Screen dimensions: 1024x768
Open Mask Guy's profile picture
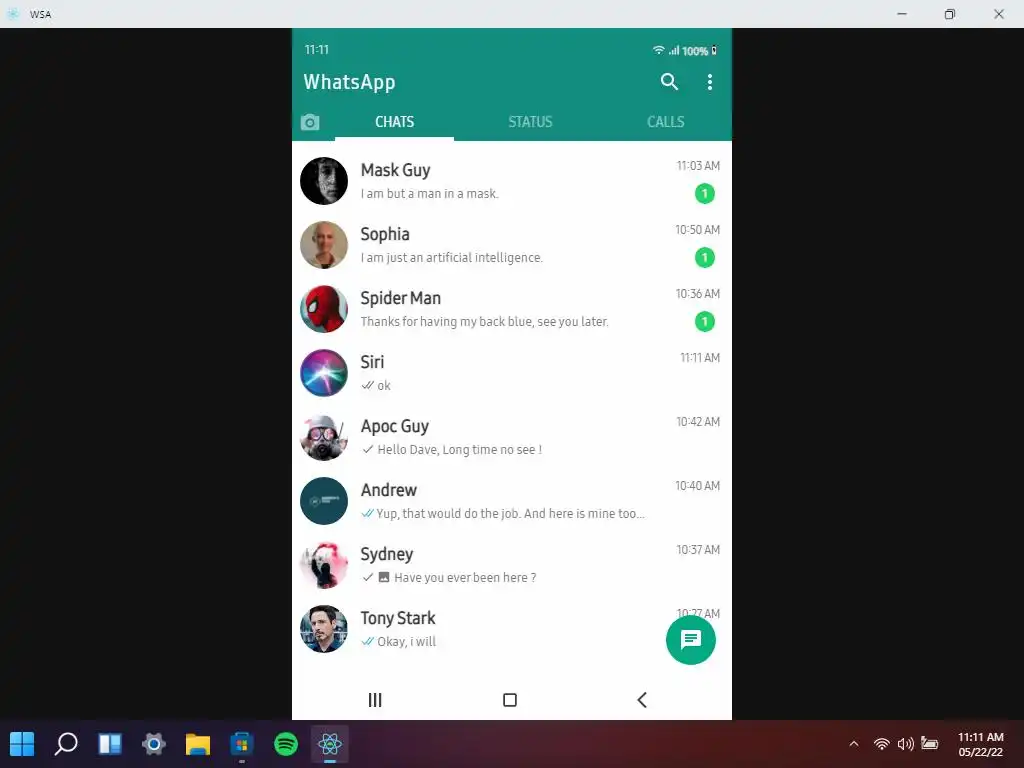point(324,181)
